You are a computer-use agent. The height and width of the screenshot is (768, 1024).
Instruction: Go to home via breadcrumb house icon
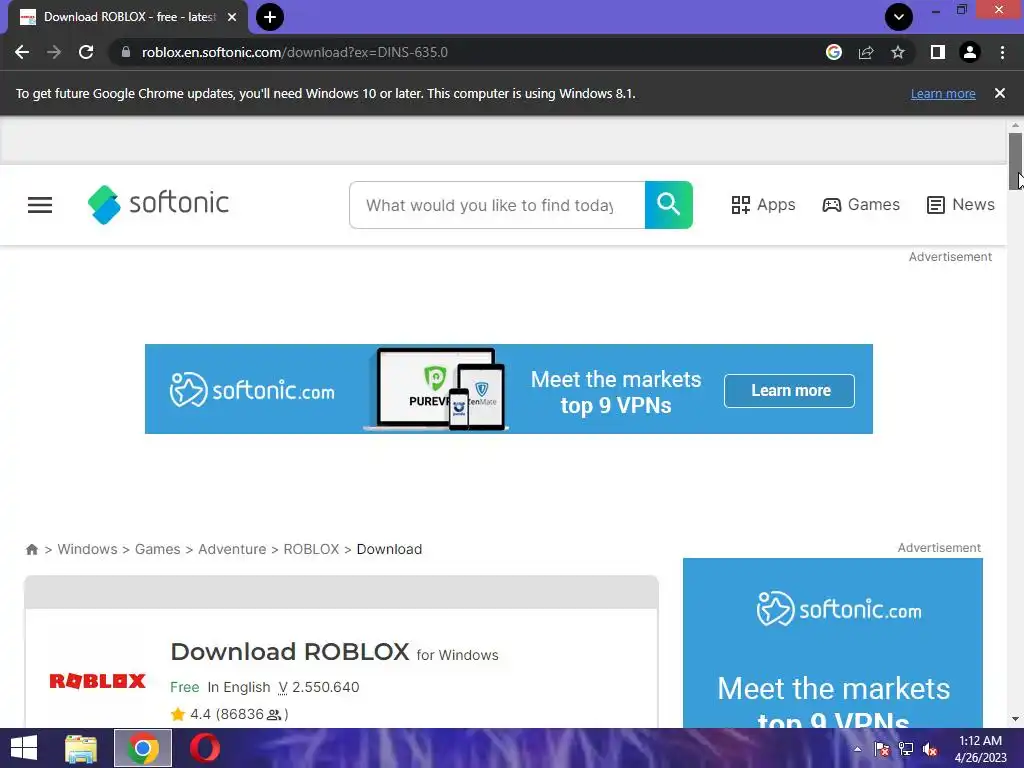click(x=31, y=549)
